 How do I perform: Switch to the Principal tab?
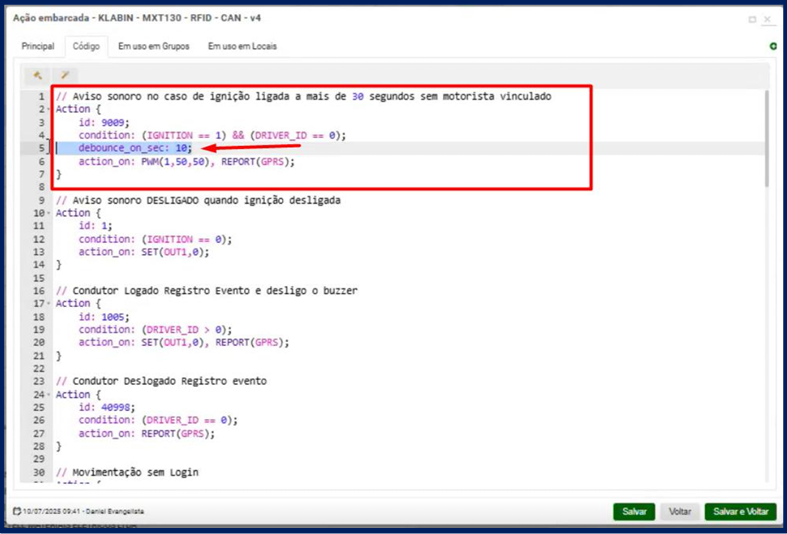click(x=38, y=46)
